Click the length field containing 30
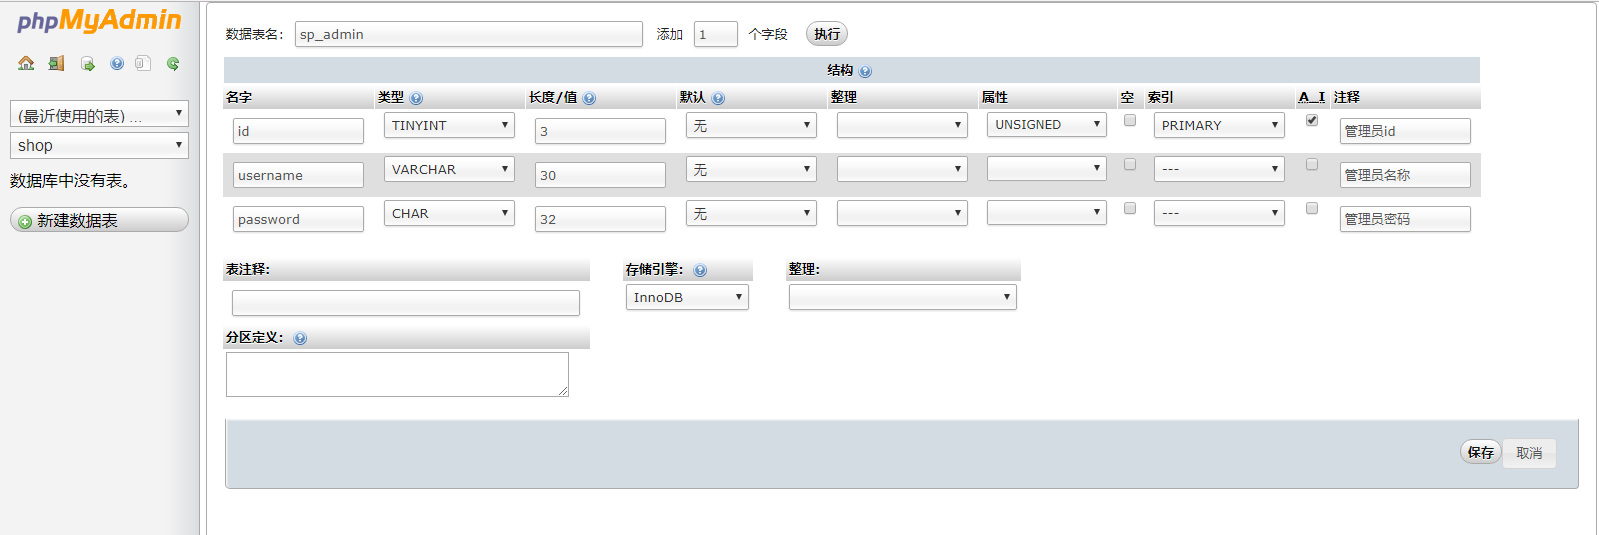This screenshot has height=535, width=1599. coord(600,175)
